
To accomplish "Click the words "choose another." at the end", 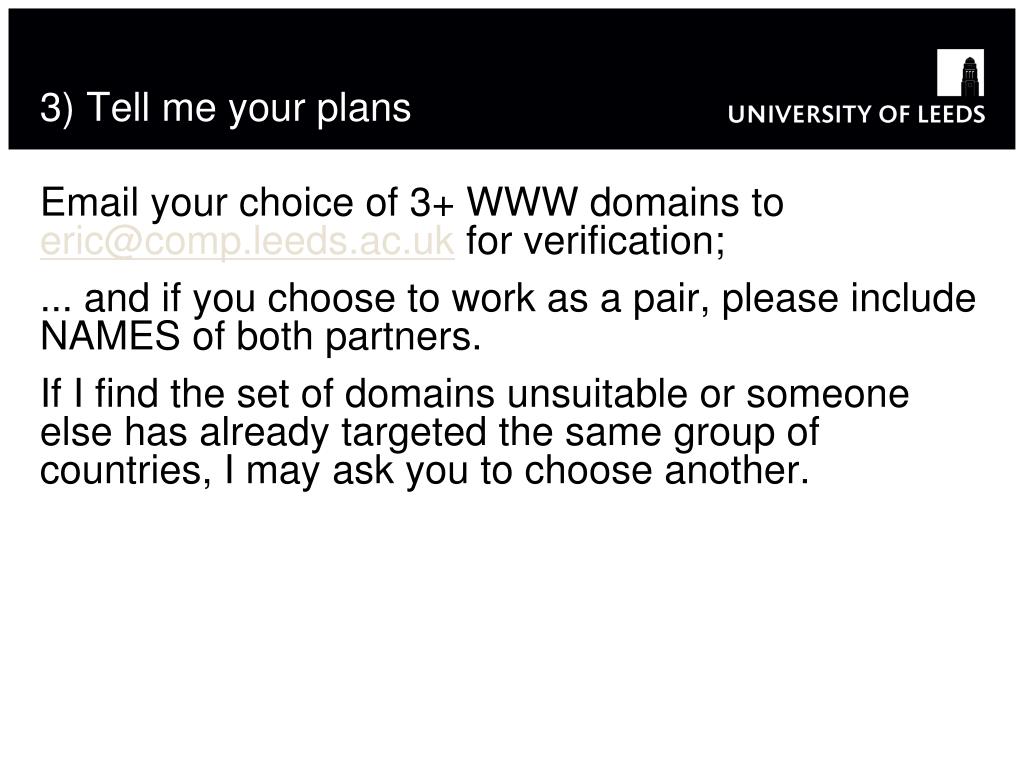I will 667,471.
